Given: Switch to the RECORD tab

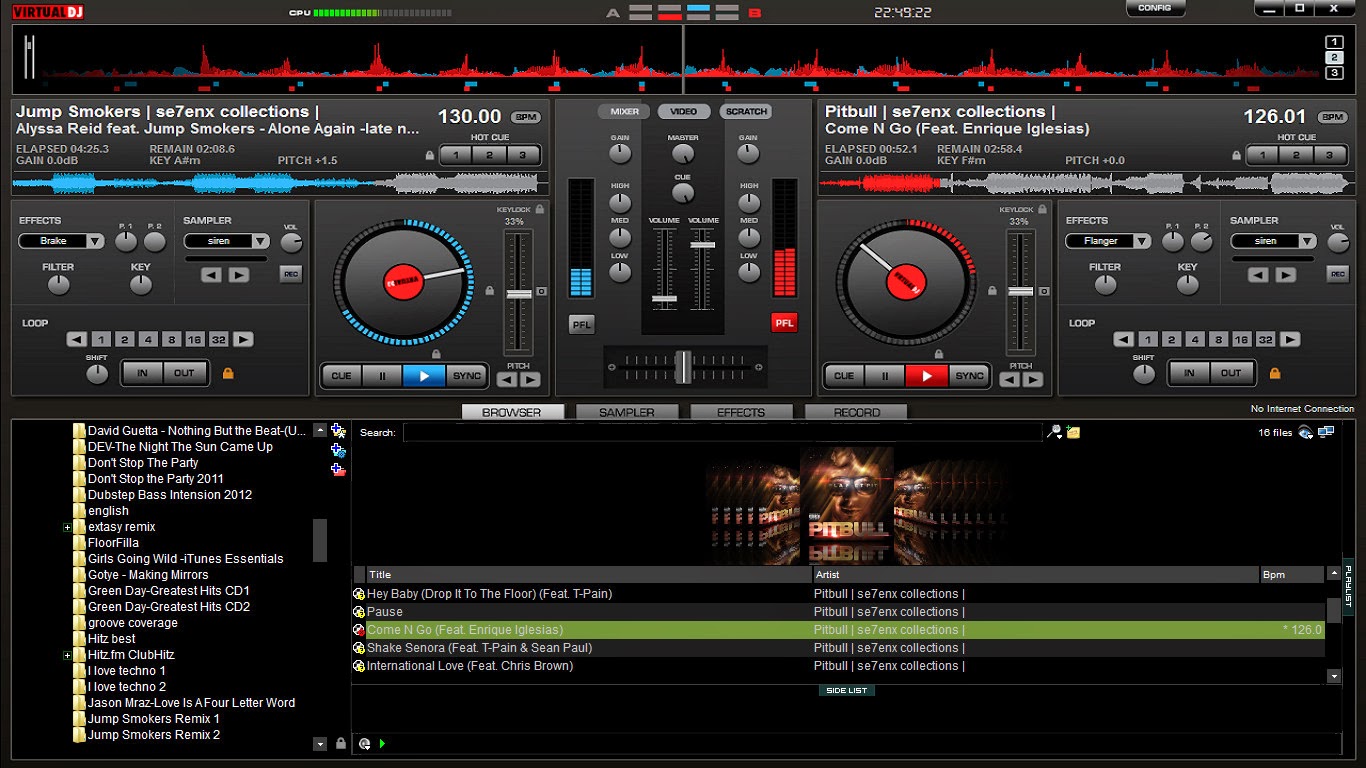Looking at the screenshot, I should [x=857, y=412].
